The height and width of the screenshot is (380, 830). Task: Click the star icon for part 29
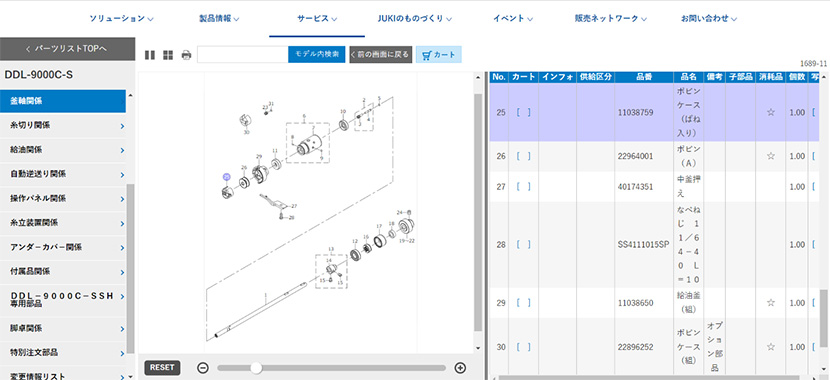[771, 303]
